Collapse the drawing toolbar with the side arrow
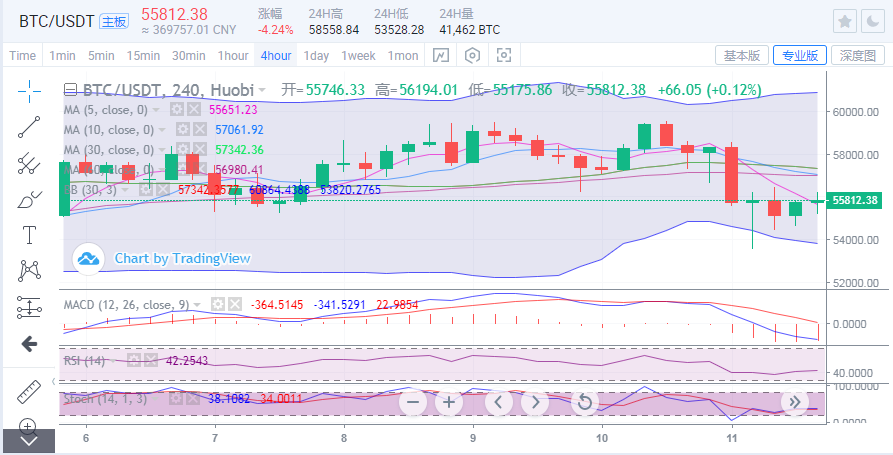Image resolution: width=893 pixels, height=455 pixels. (x=54, y=381)
